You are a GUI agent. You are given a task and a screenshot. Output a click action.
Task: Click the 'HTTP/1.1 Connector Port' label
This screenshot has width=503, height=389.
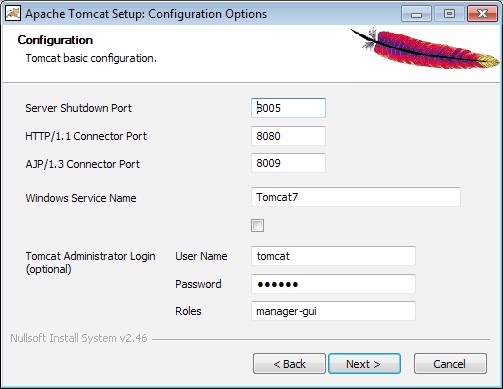click(86, 136)
